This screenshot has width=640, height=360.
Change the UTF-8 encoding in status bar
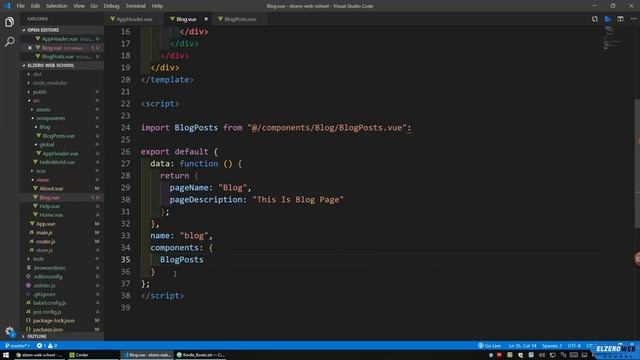point(574,346)
